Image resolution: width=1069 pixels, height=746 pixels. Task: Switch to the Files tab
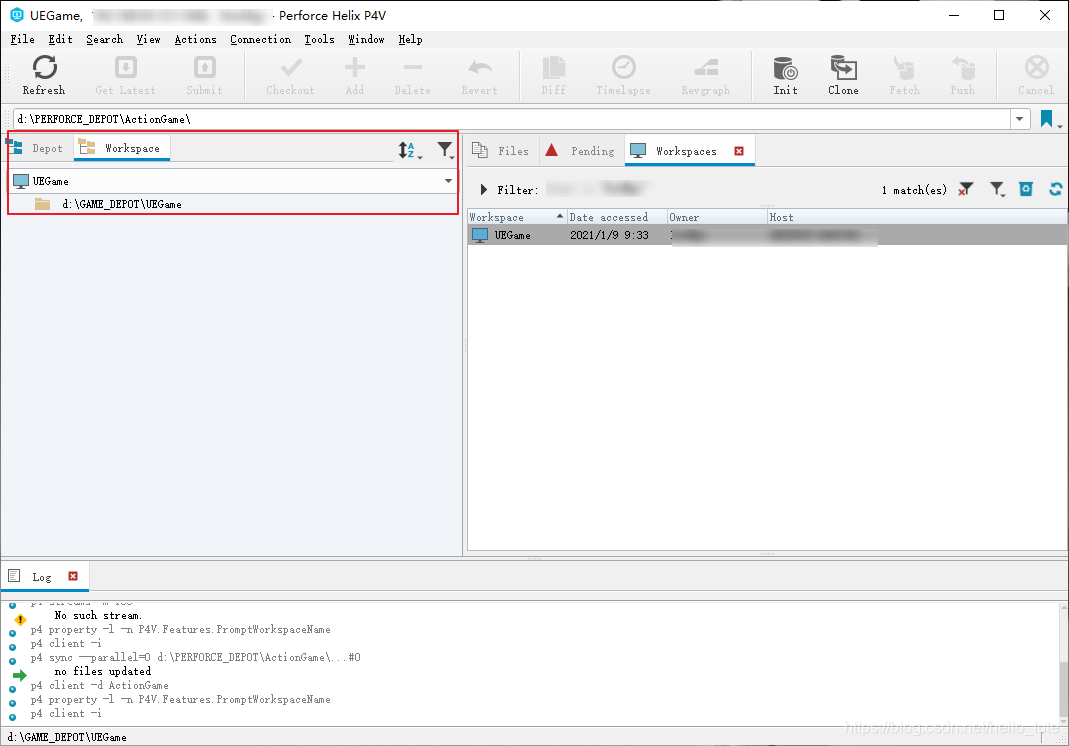tap(501, 151)
